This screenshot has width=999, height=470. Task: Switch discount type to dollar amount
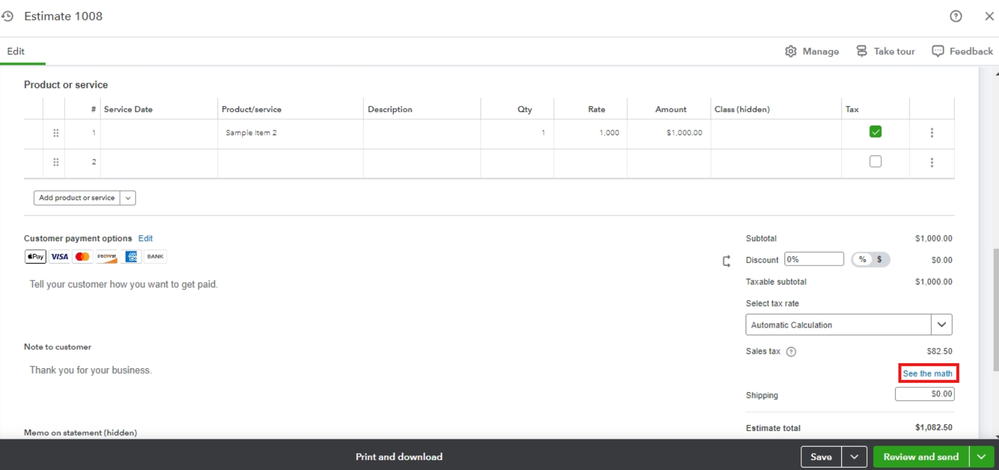click(880, 260)
